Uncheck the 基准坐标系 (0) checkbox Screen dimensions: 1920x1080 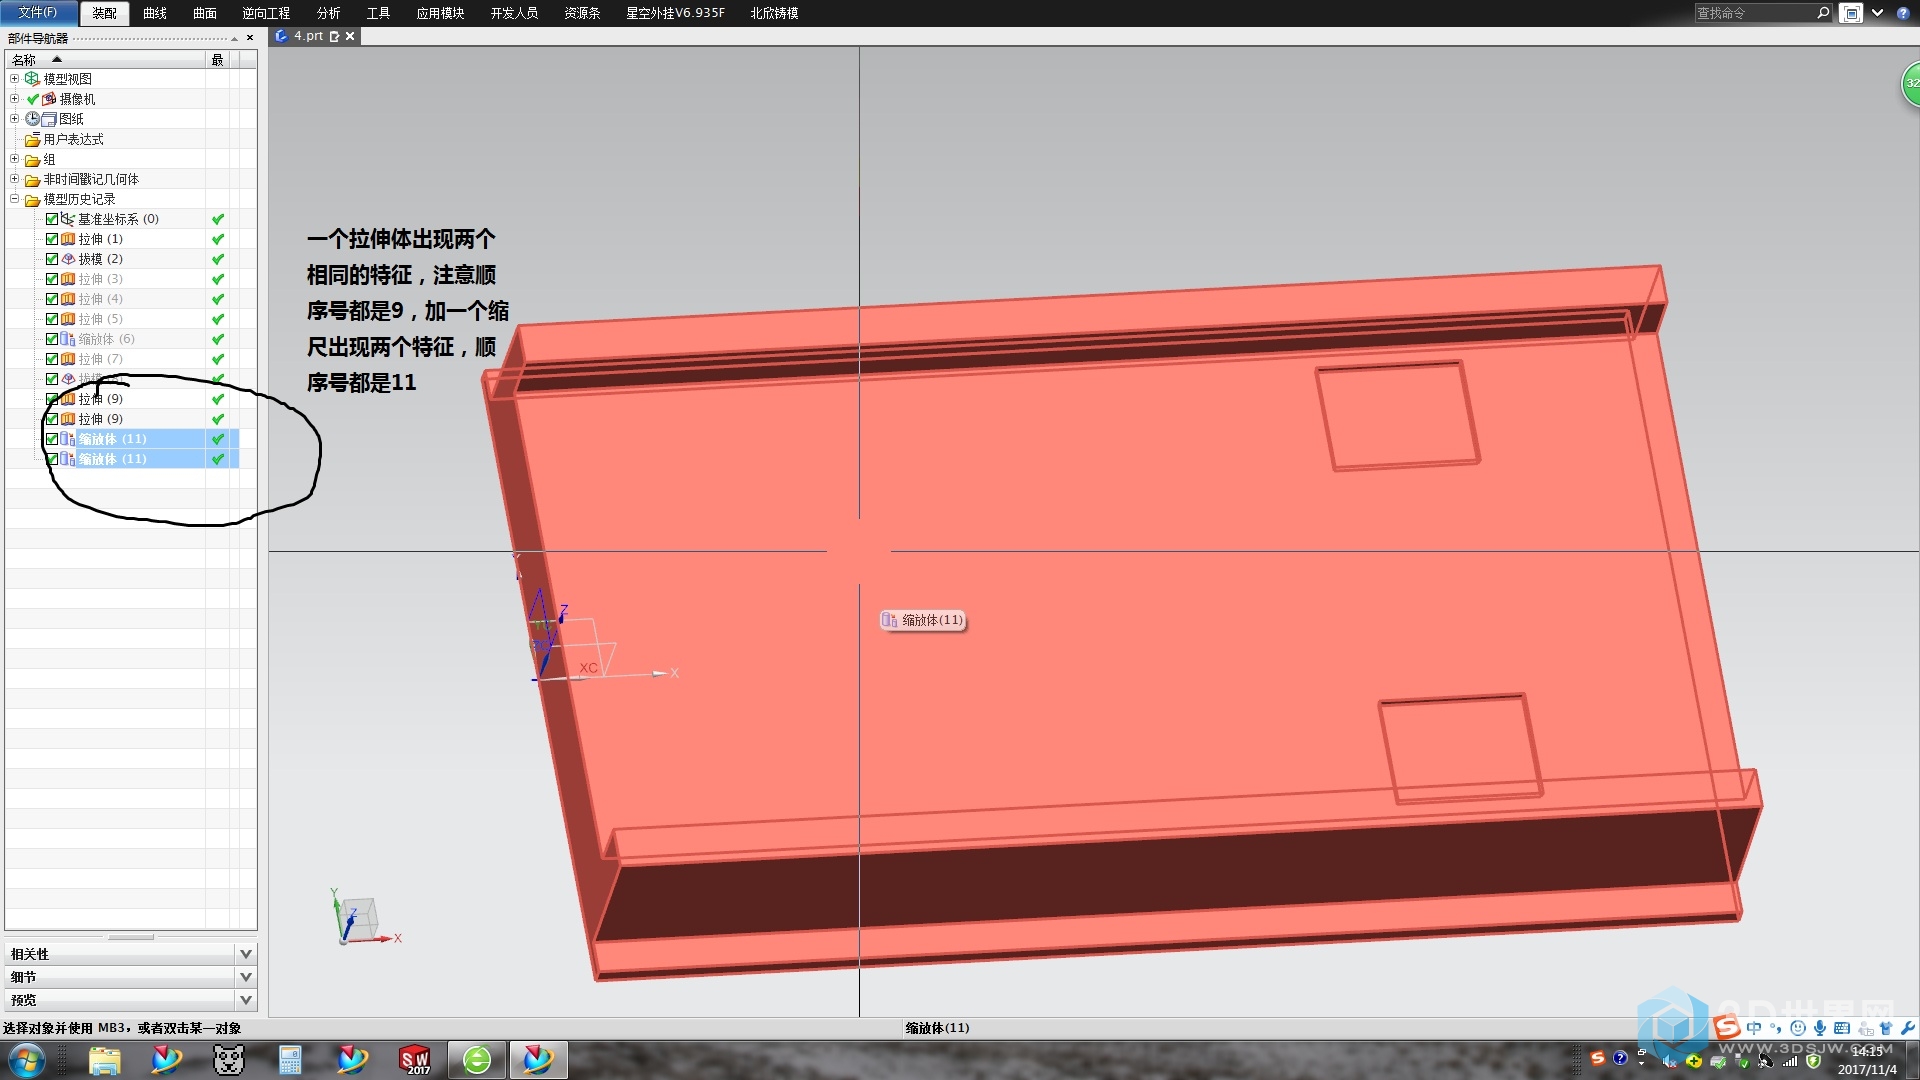(x=52, y=219)
